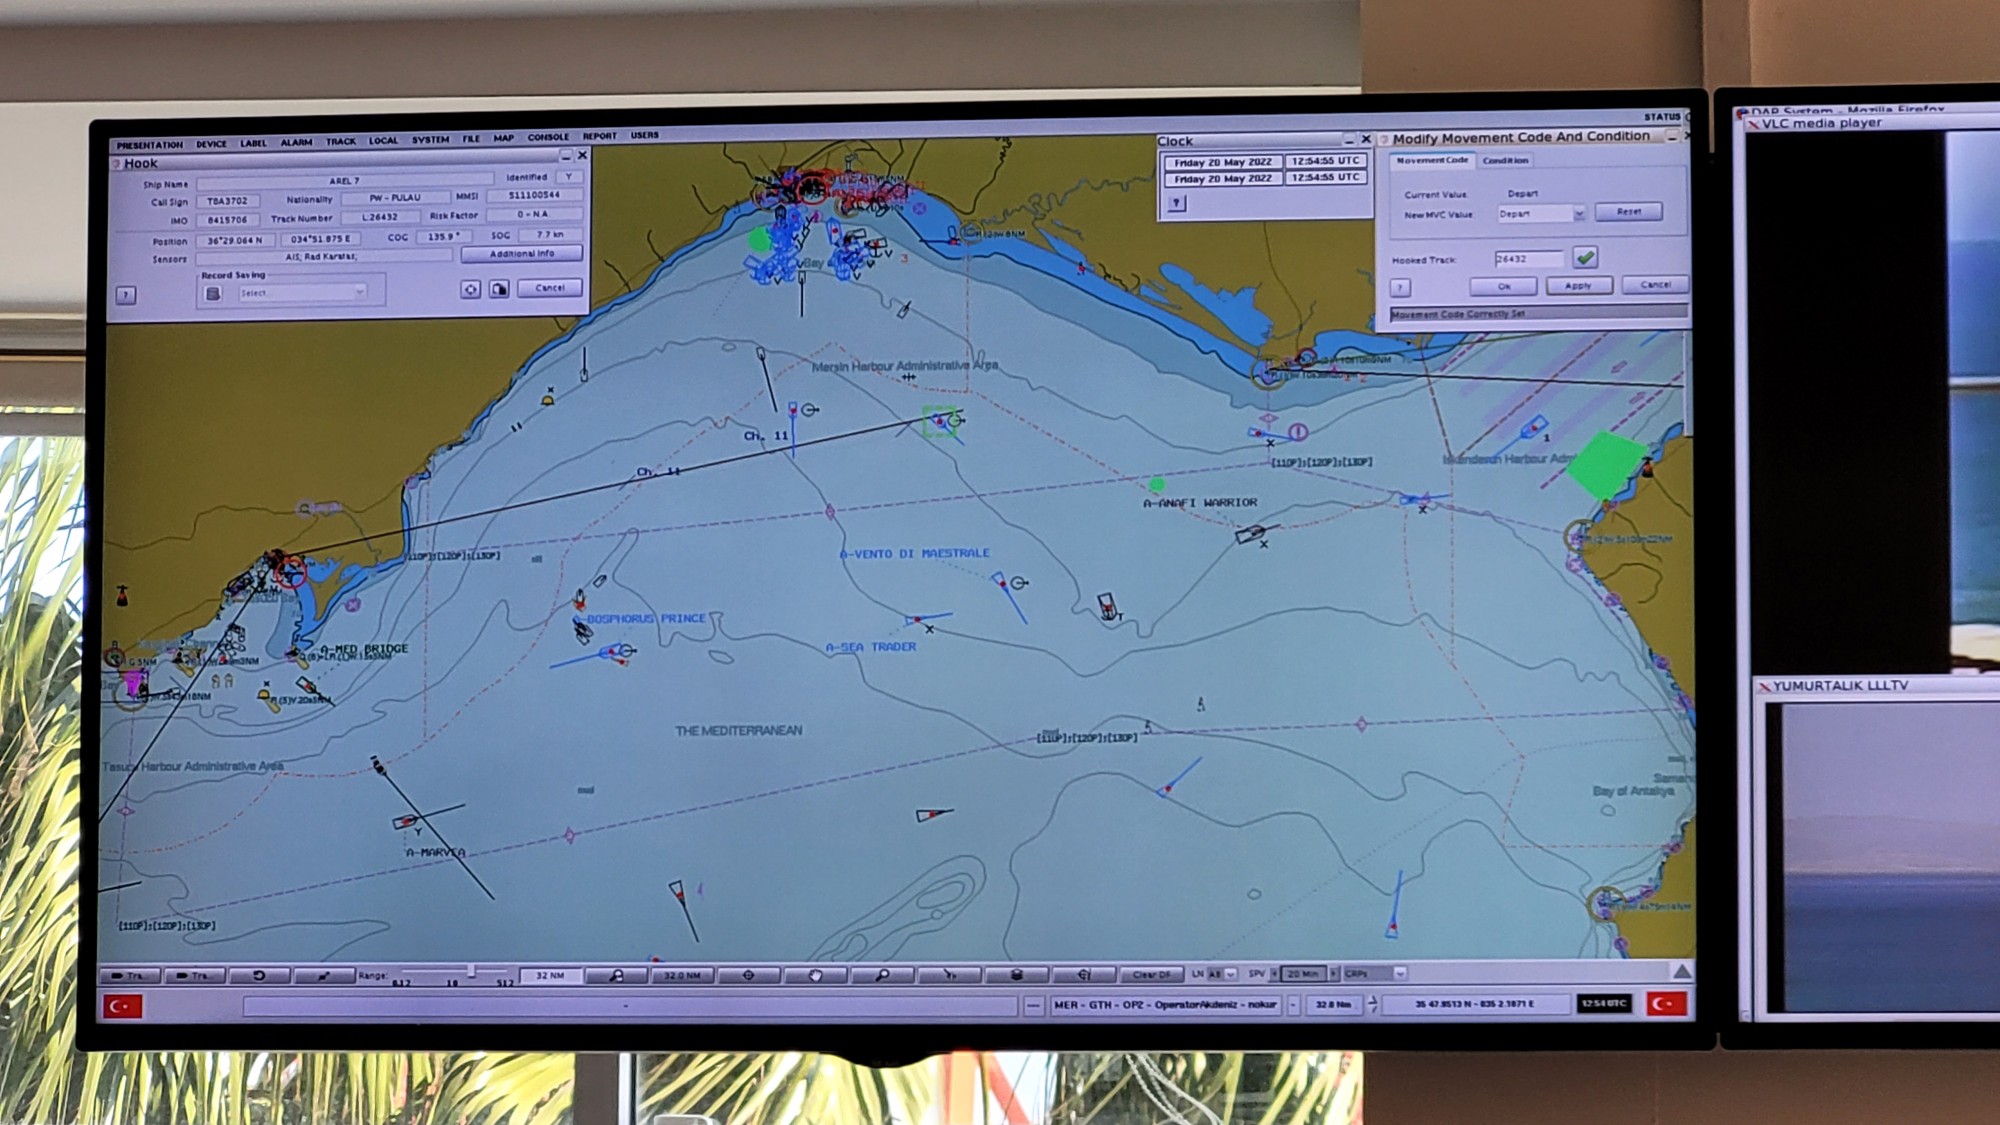This screenshot has height=1125, width=2000.
Task: Click the first Tra. toolbar button
Action: [x=129, y=975]
